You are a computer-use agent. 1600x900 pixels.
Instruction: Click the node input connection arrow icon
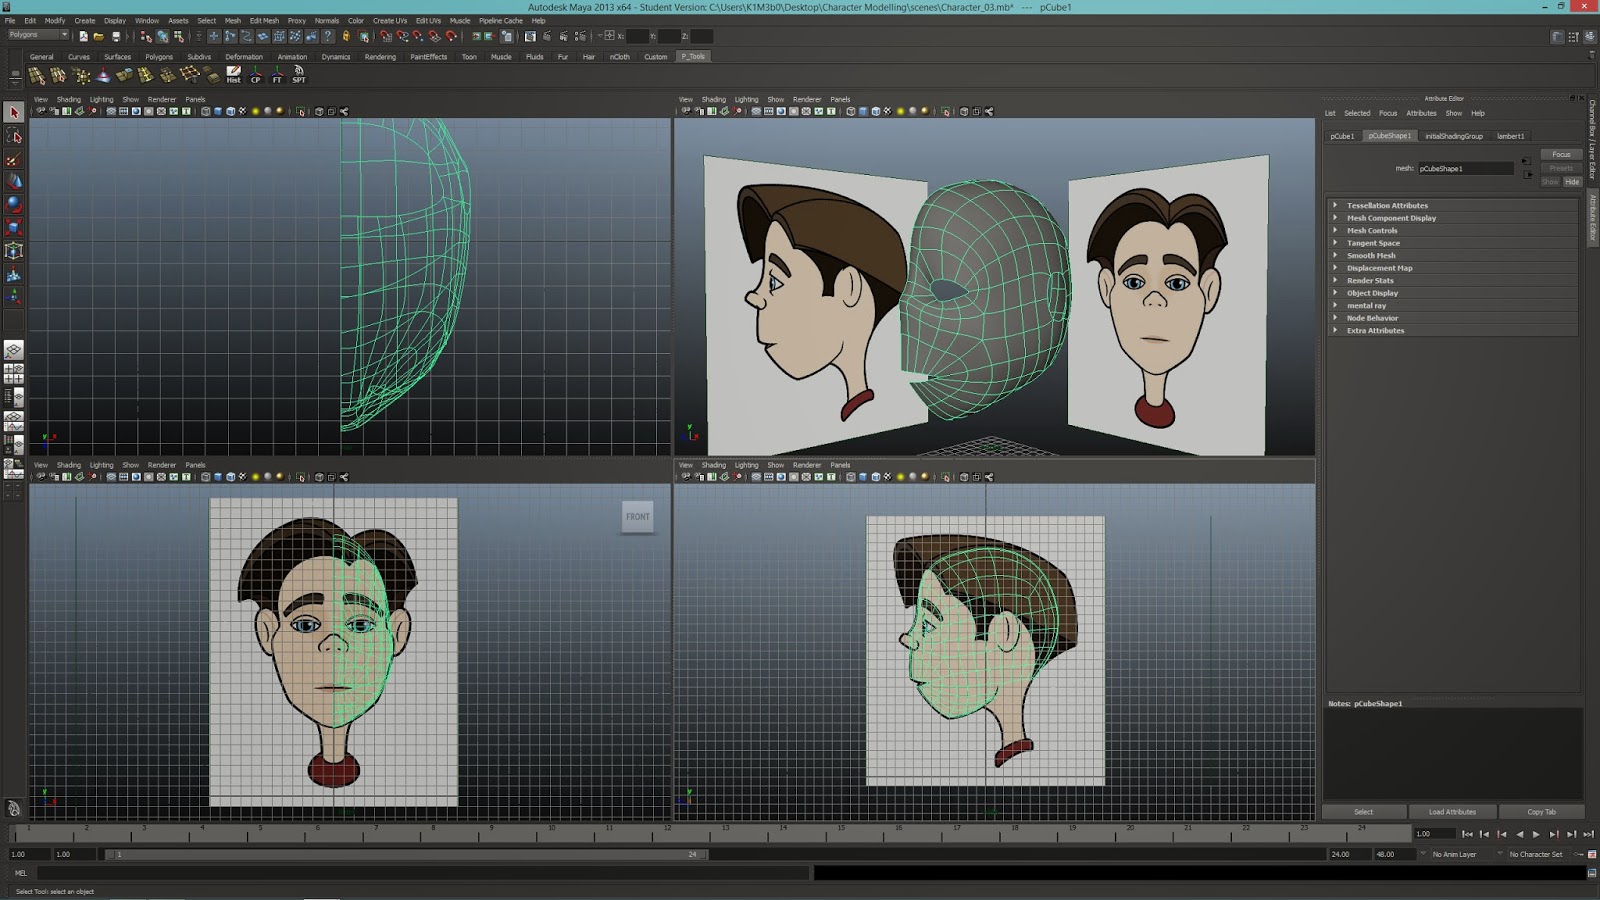(1526, 161)
